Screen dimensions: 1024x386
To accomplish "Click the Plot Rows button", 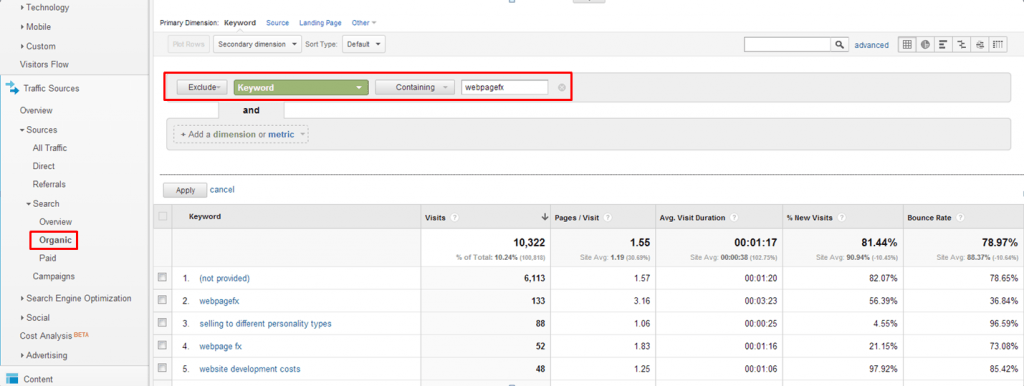I will [188, 44].
